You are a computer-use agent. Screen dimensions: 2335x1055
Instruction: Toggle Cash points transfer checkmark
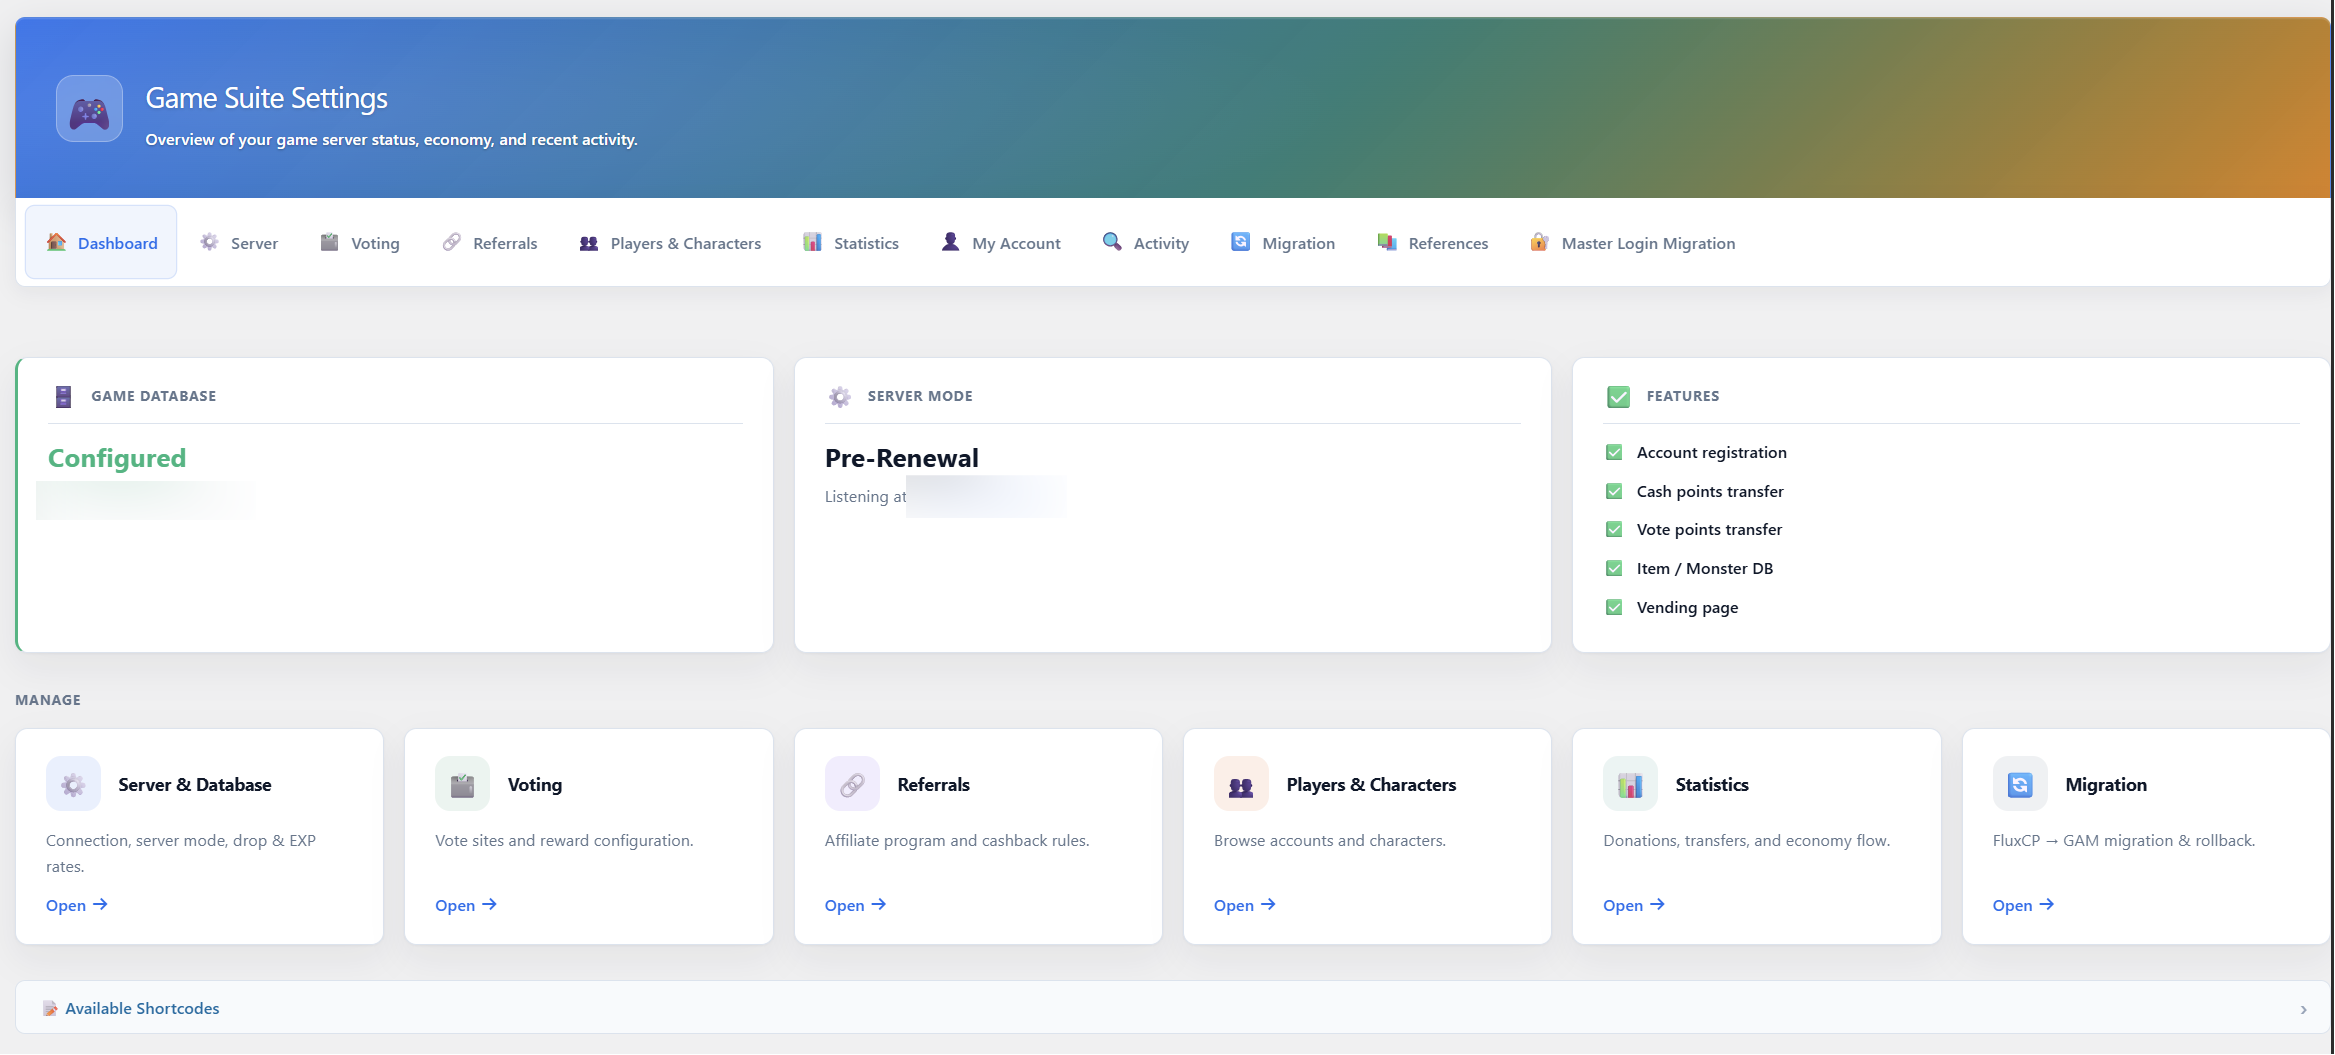1614,491
